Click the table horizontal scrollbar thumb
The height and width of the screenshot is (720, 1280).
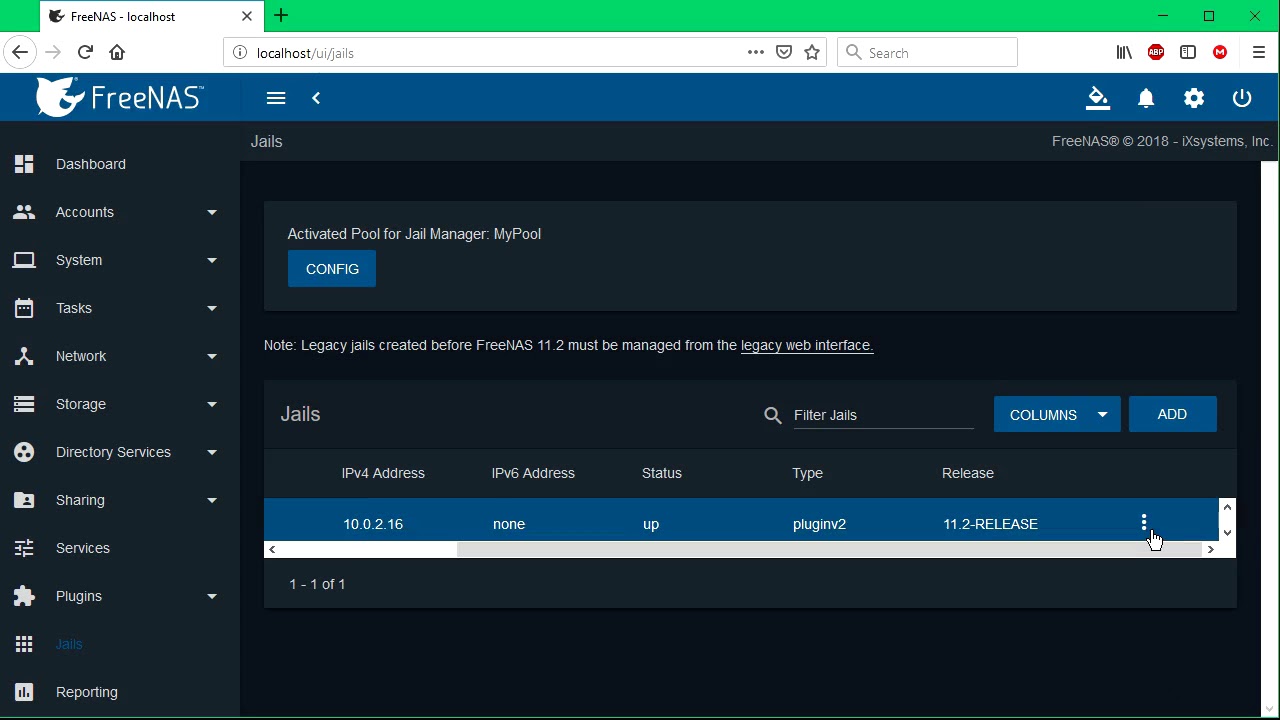[x=829, y=549]
